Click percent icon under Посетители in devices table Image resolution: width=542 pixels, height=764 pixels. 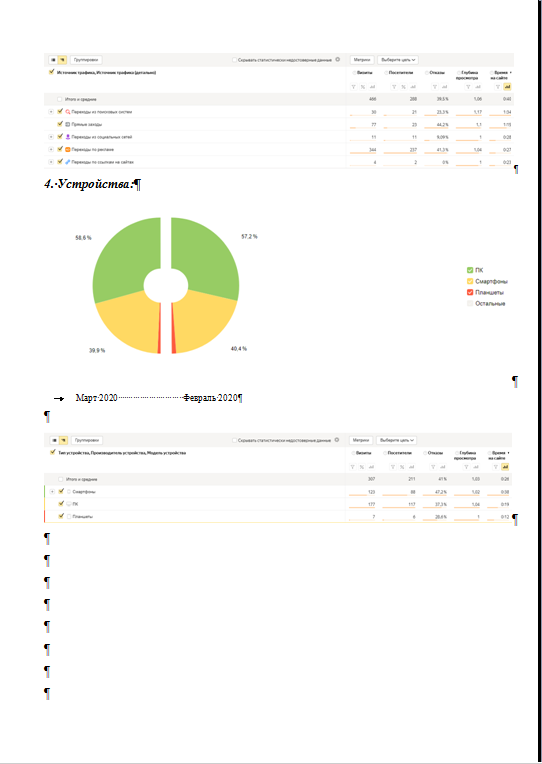pos(402,467)
